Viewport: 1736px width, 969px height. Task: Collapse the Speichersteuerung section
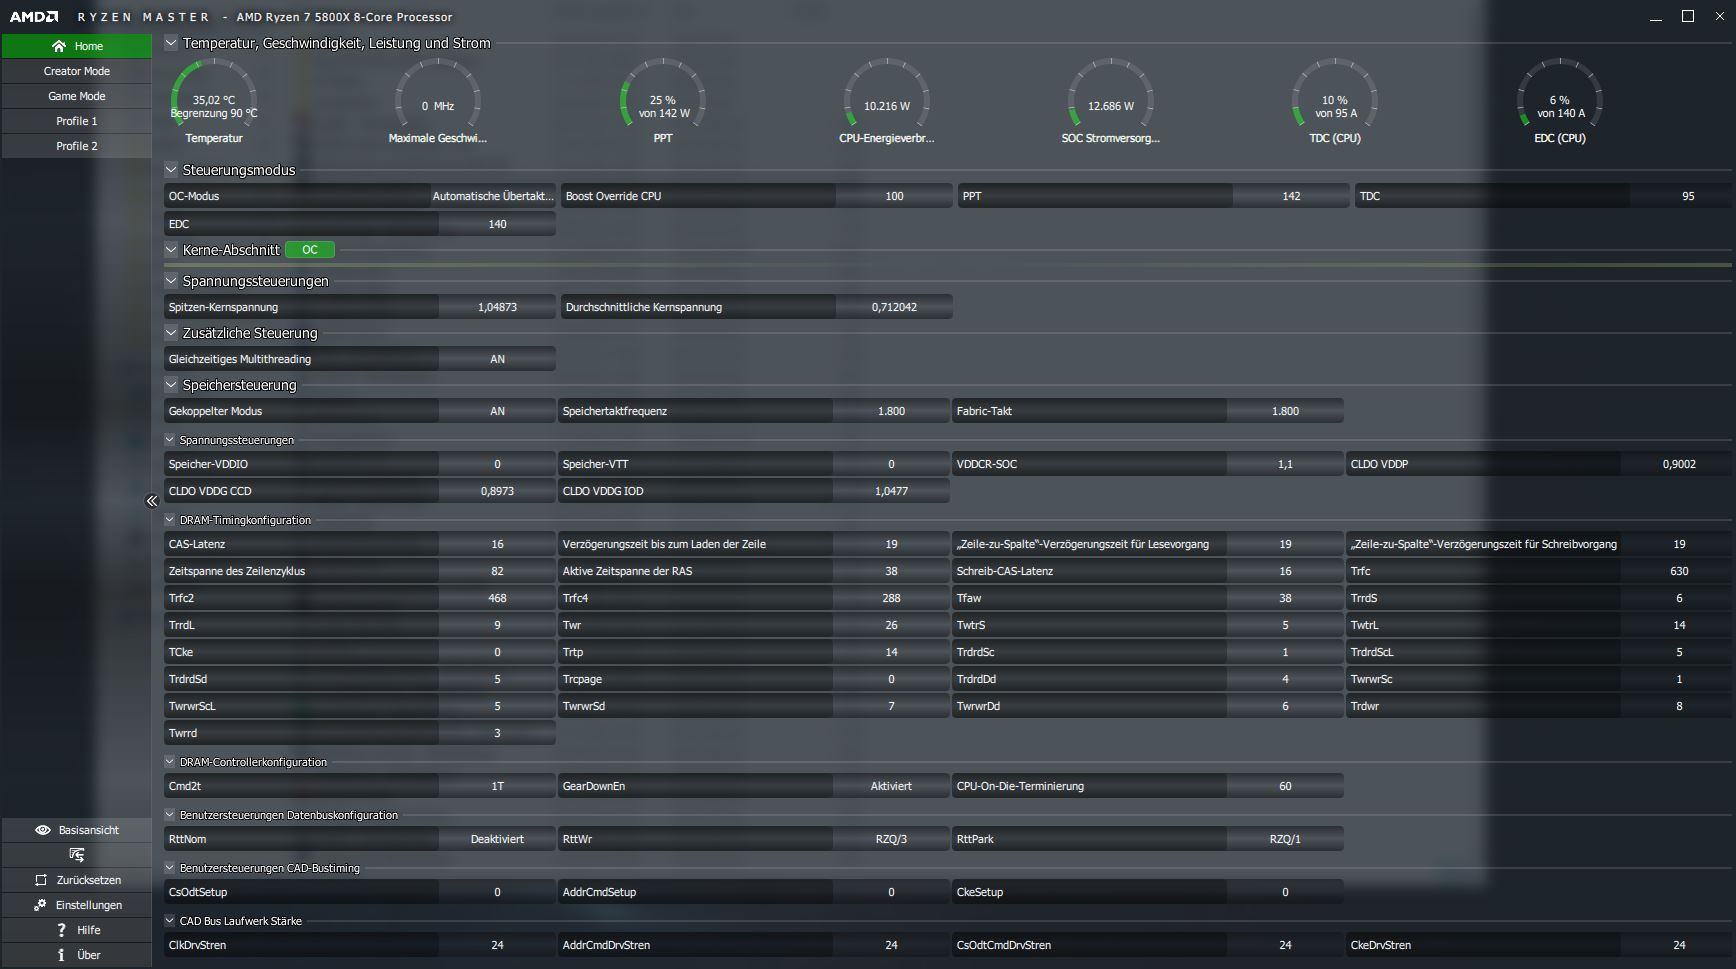(x=171, y=385)
